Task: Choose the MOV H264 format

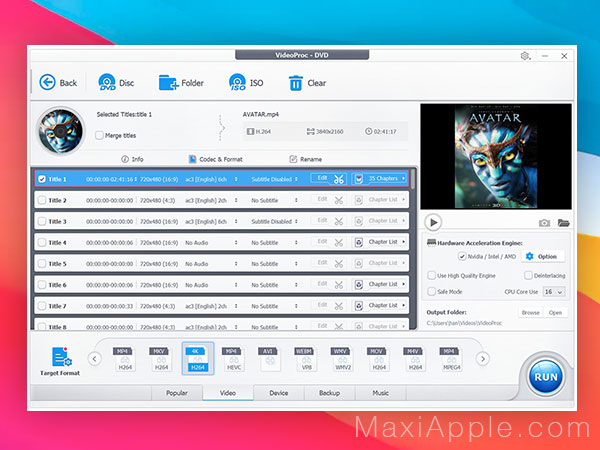Action: [379, 359]
